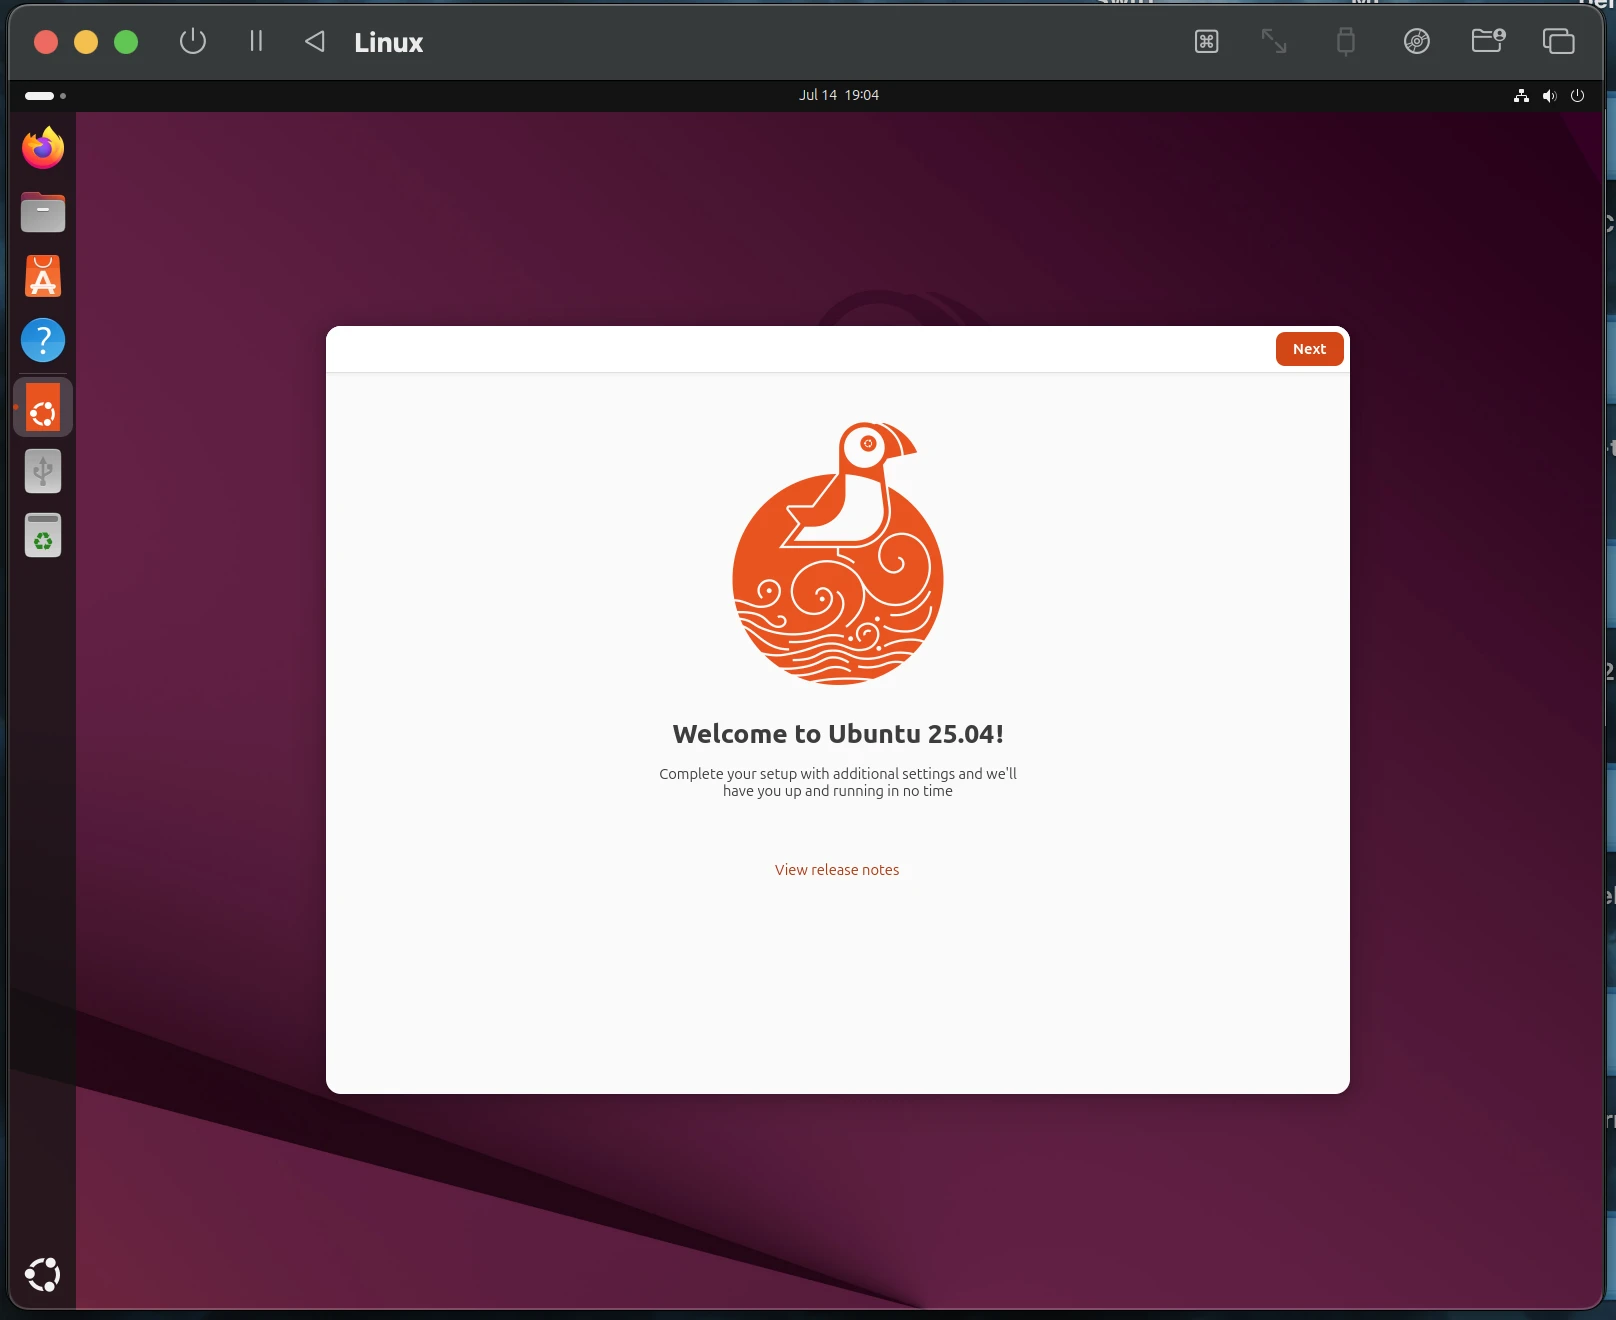Click the Next button in welcome dialog
This screenshot has width=1616, height=1320.
pos(1309,349)
